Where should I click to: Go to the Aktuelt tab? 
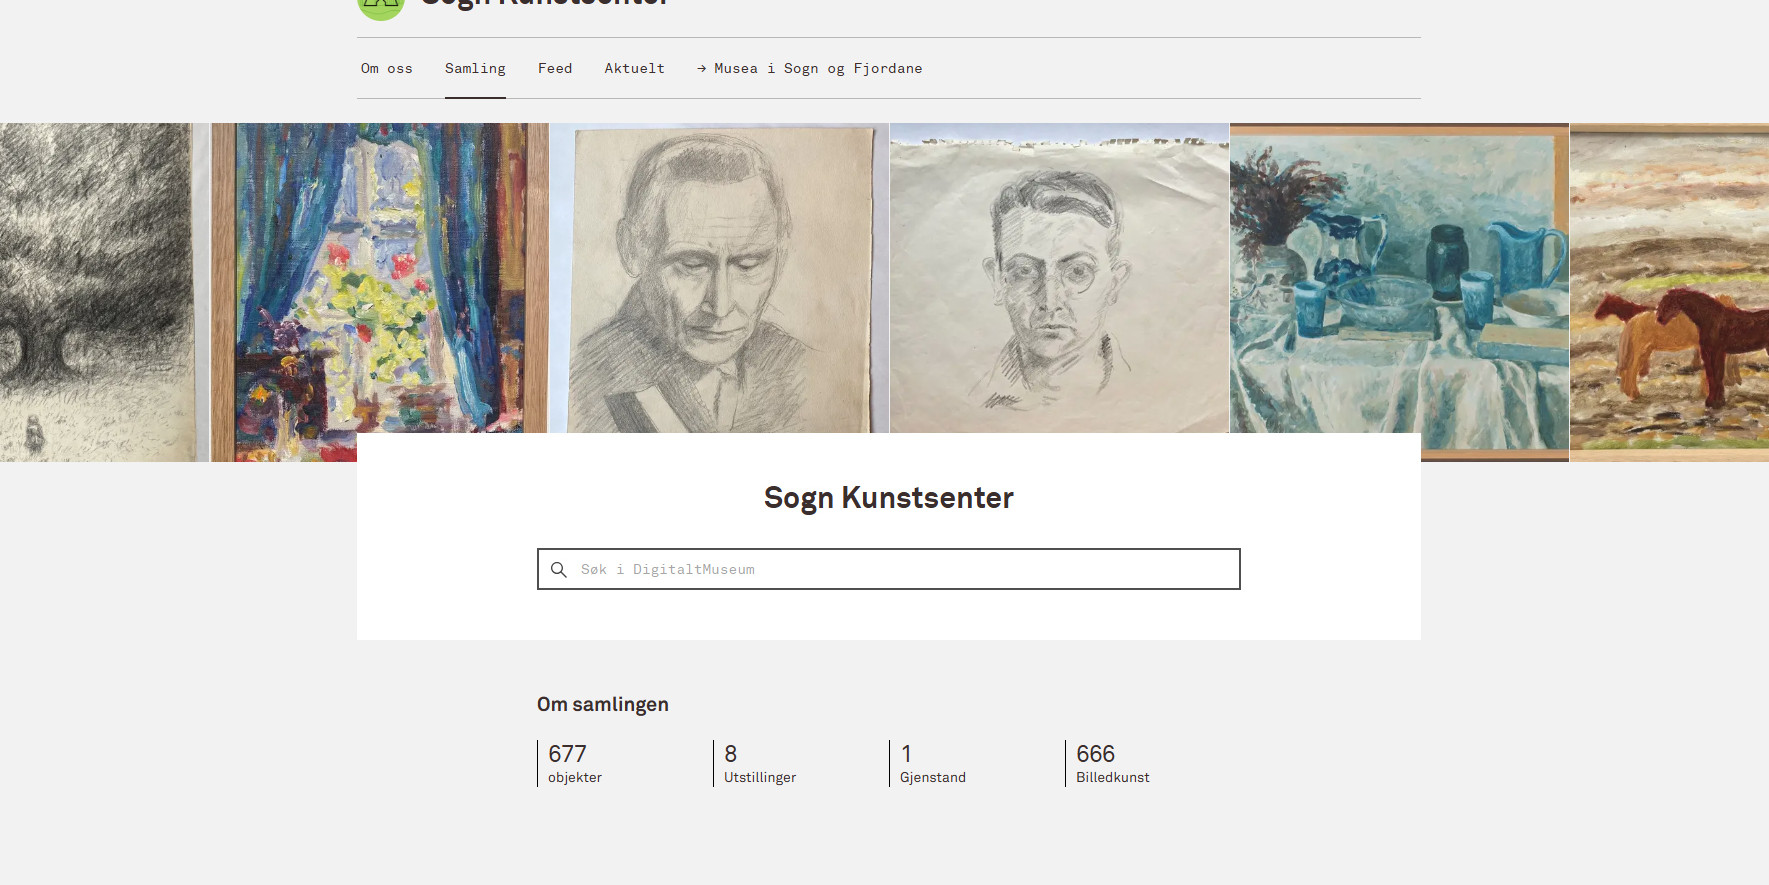[x=634, y=69]
